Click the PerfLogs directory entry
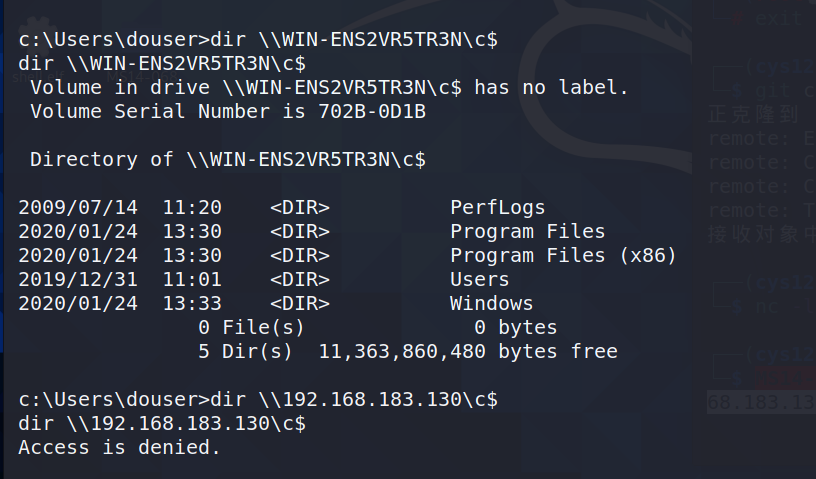816x479 pixels. (497, 208)
